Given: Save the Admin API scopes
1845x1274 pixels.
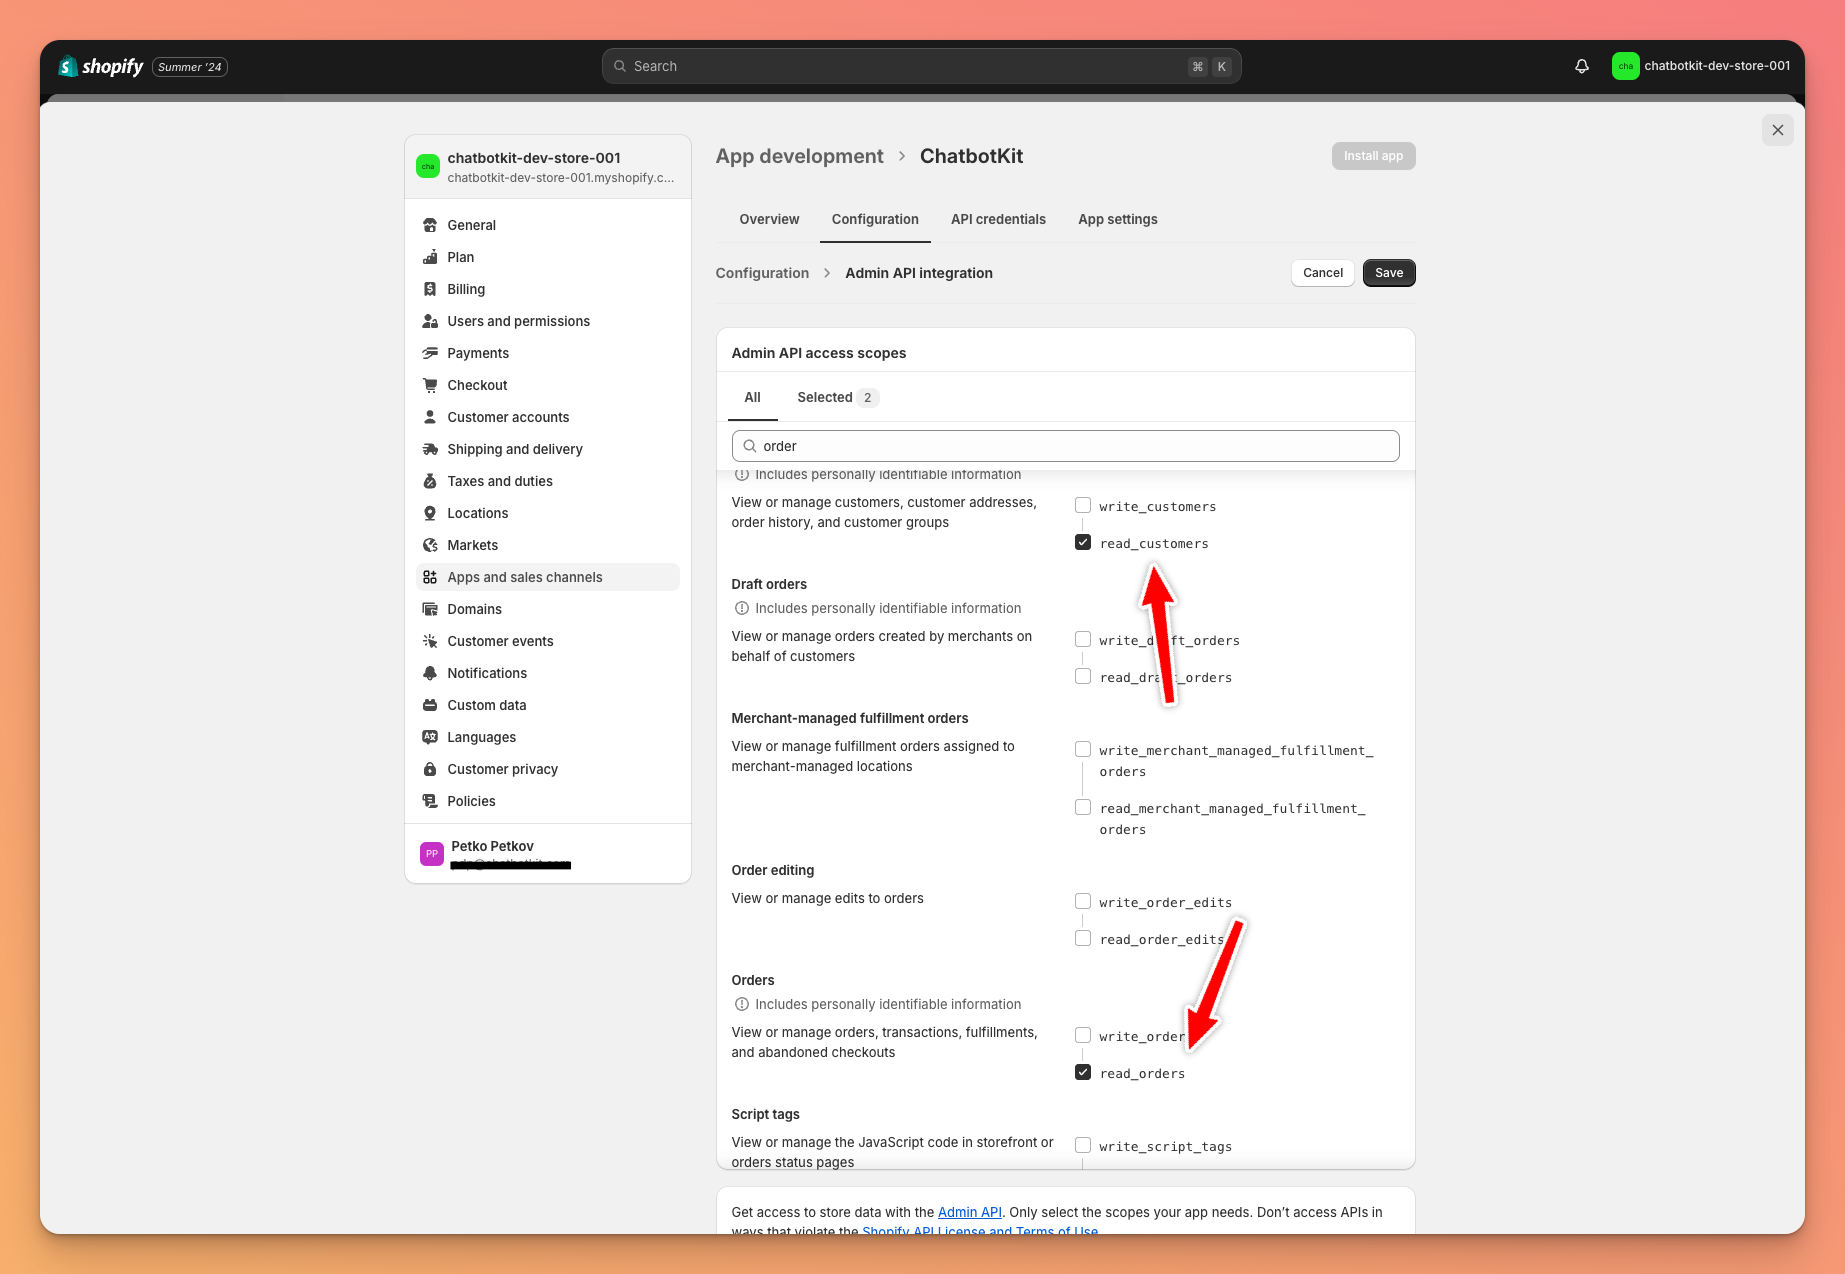Looking at the screenshot, I should (x=1389, y=273).
